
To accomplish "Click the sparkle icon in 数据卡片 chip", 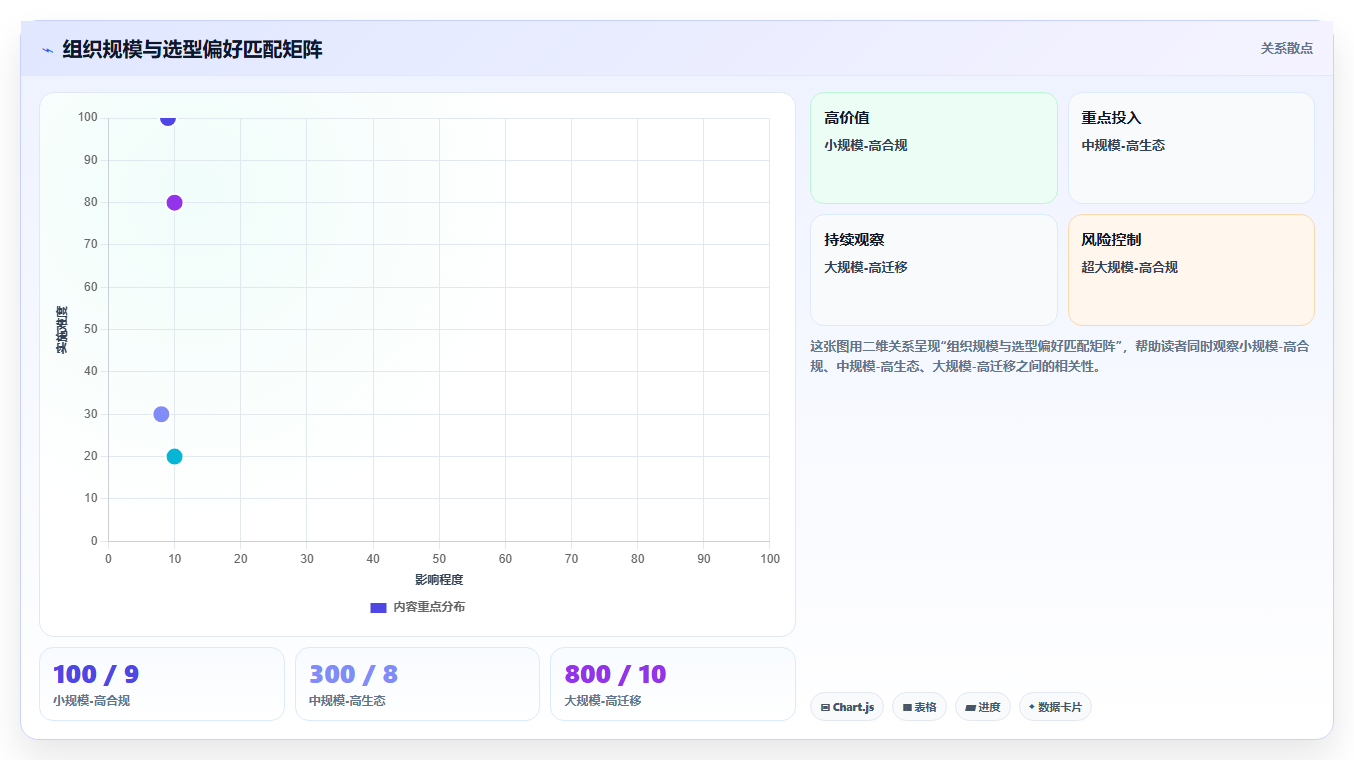I will [x=1032, y=706].
